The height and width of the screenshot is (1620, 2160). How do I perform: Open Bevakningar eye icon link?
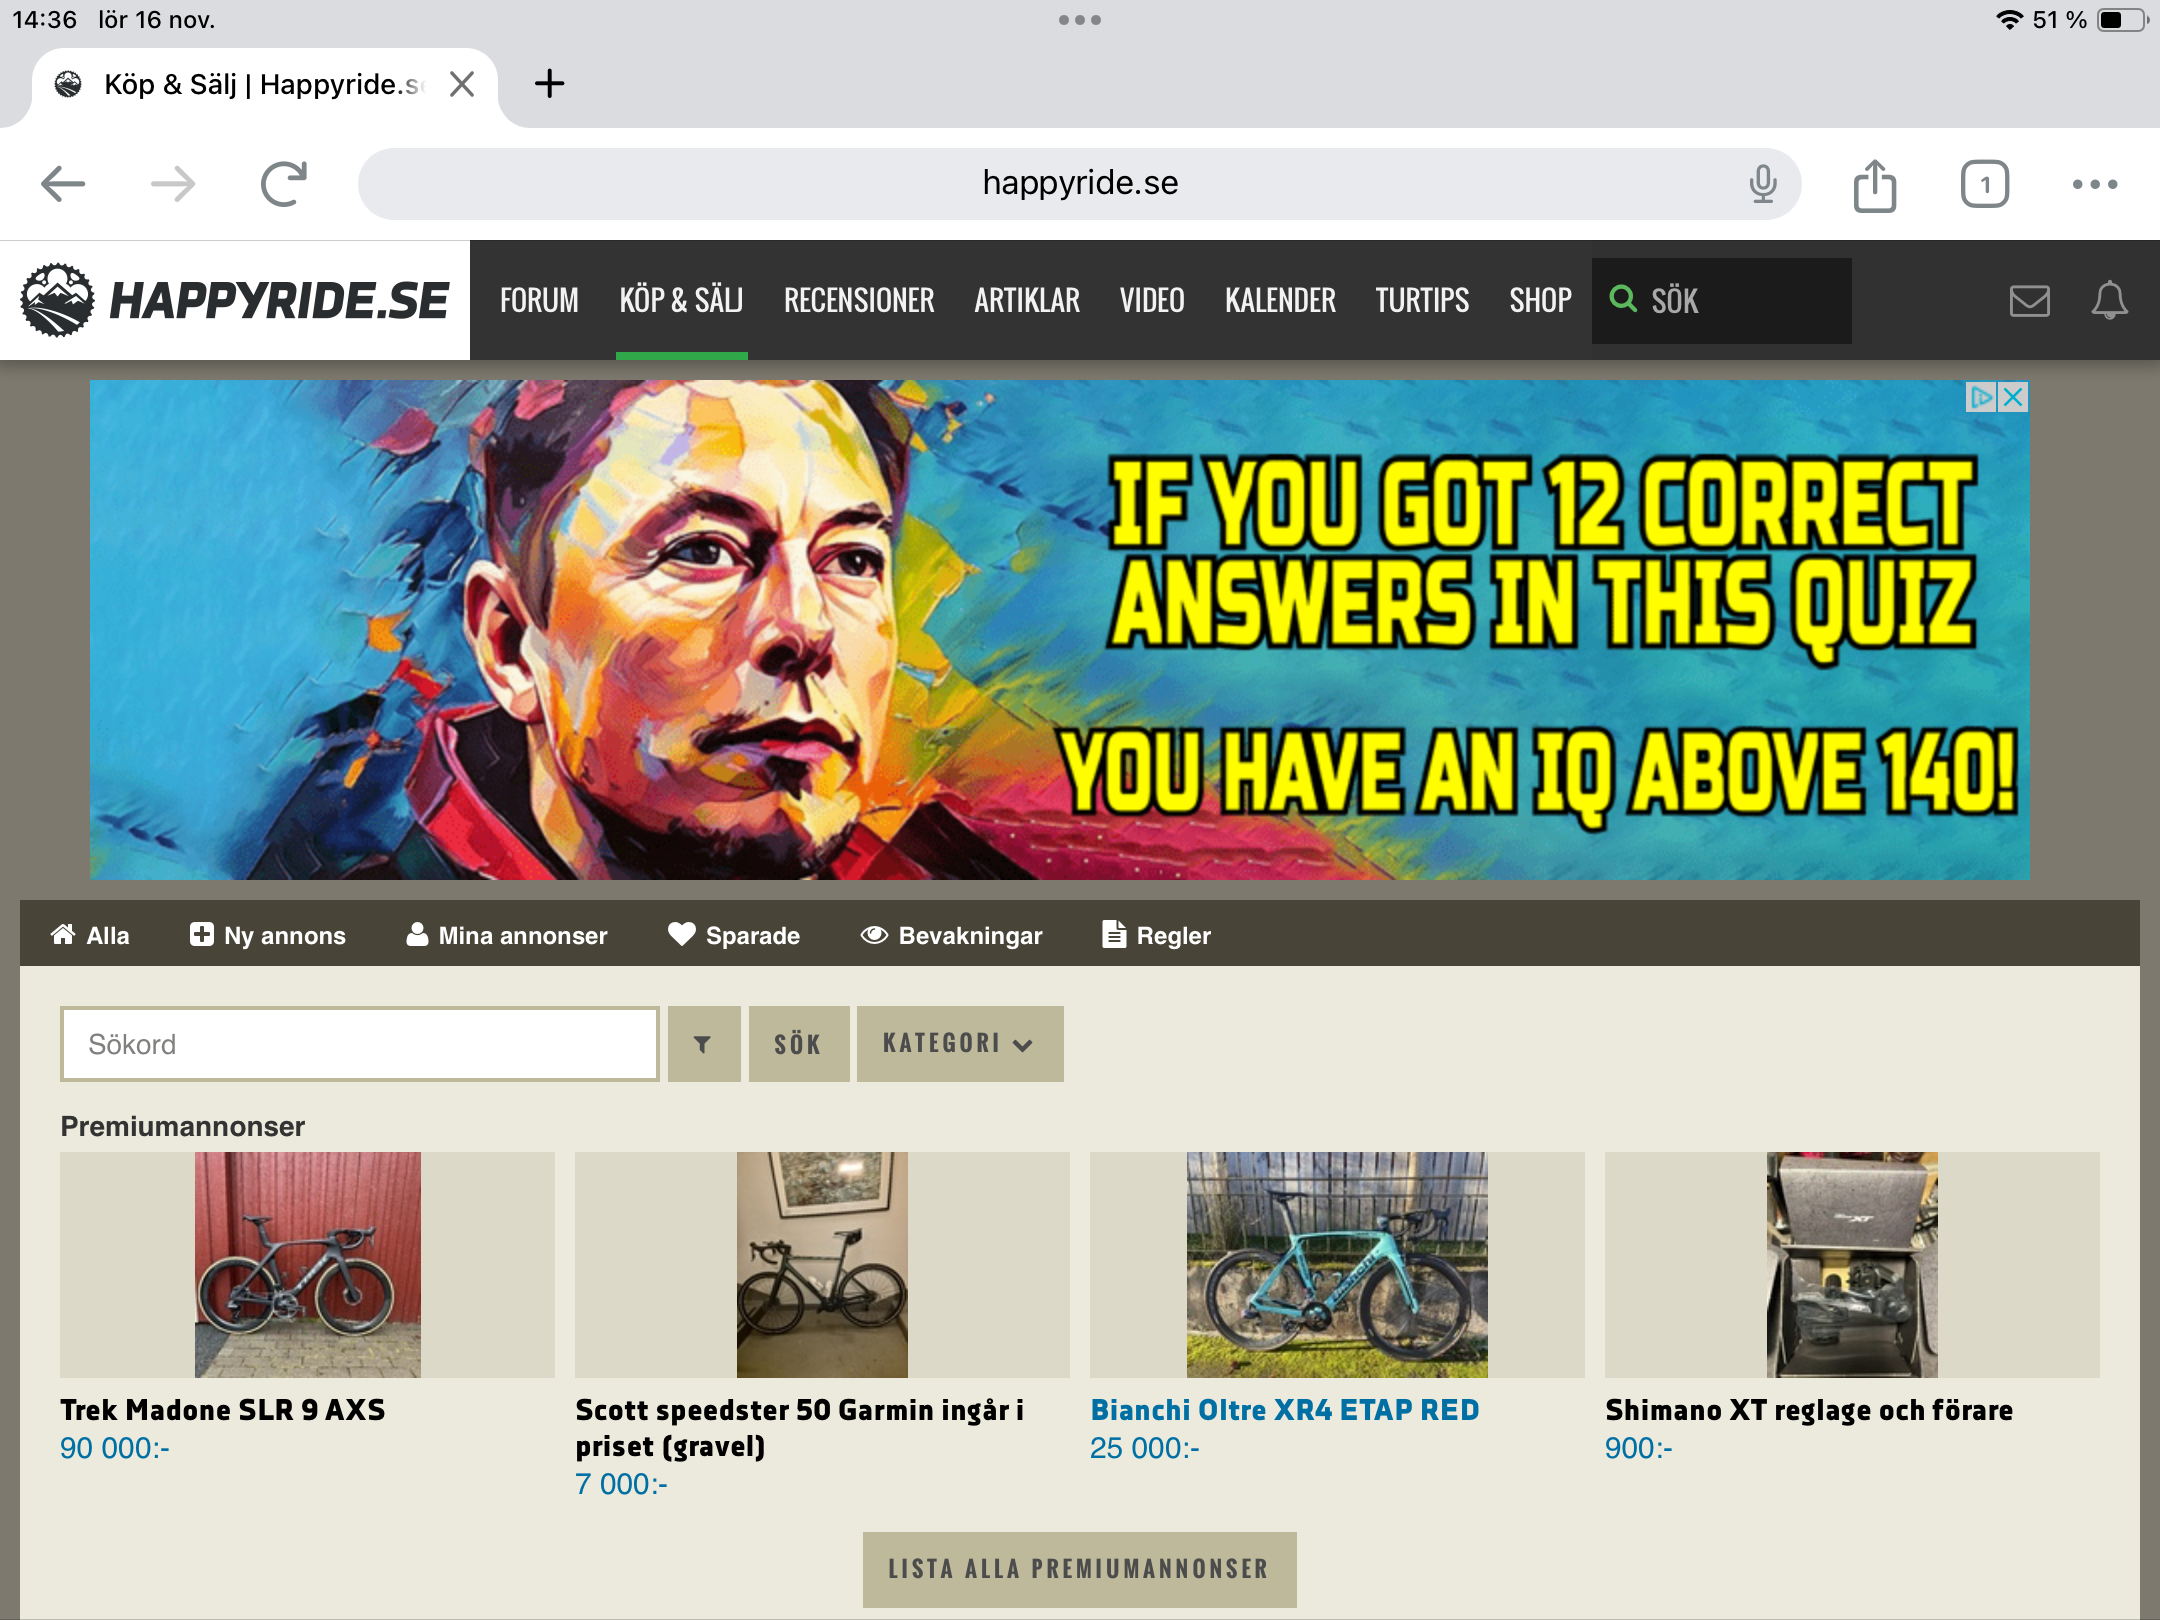tap(951, 935)
